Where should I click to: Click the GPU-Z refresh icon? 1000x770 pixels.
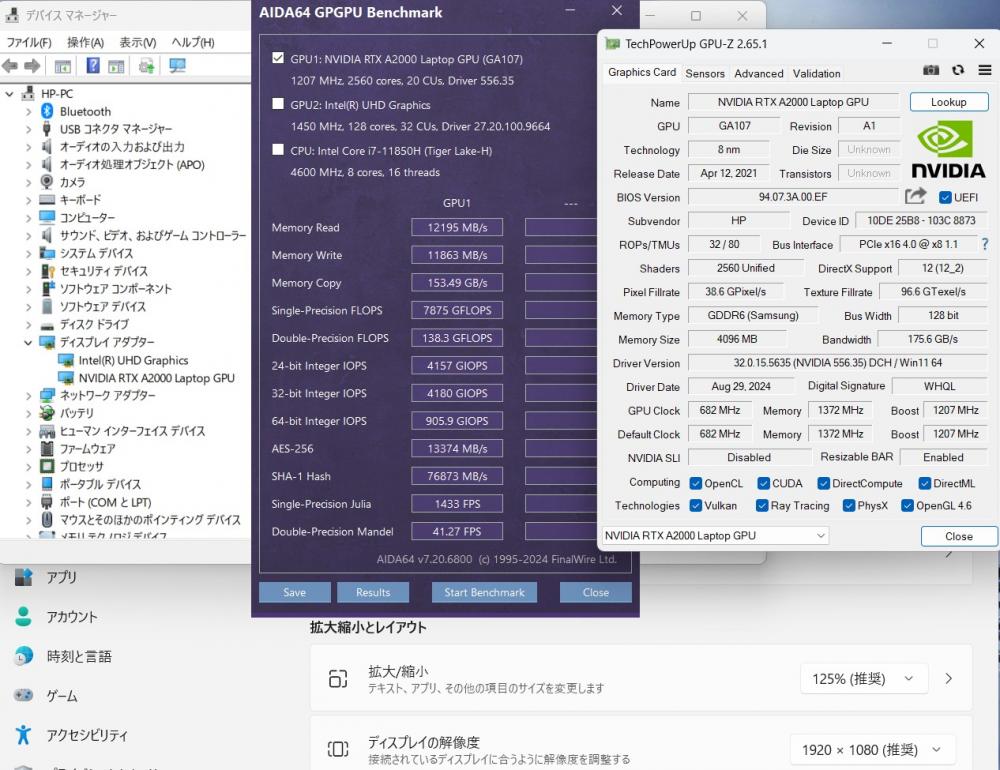[x=958, y=70]
